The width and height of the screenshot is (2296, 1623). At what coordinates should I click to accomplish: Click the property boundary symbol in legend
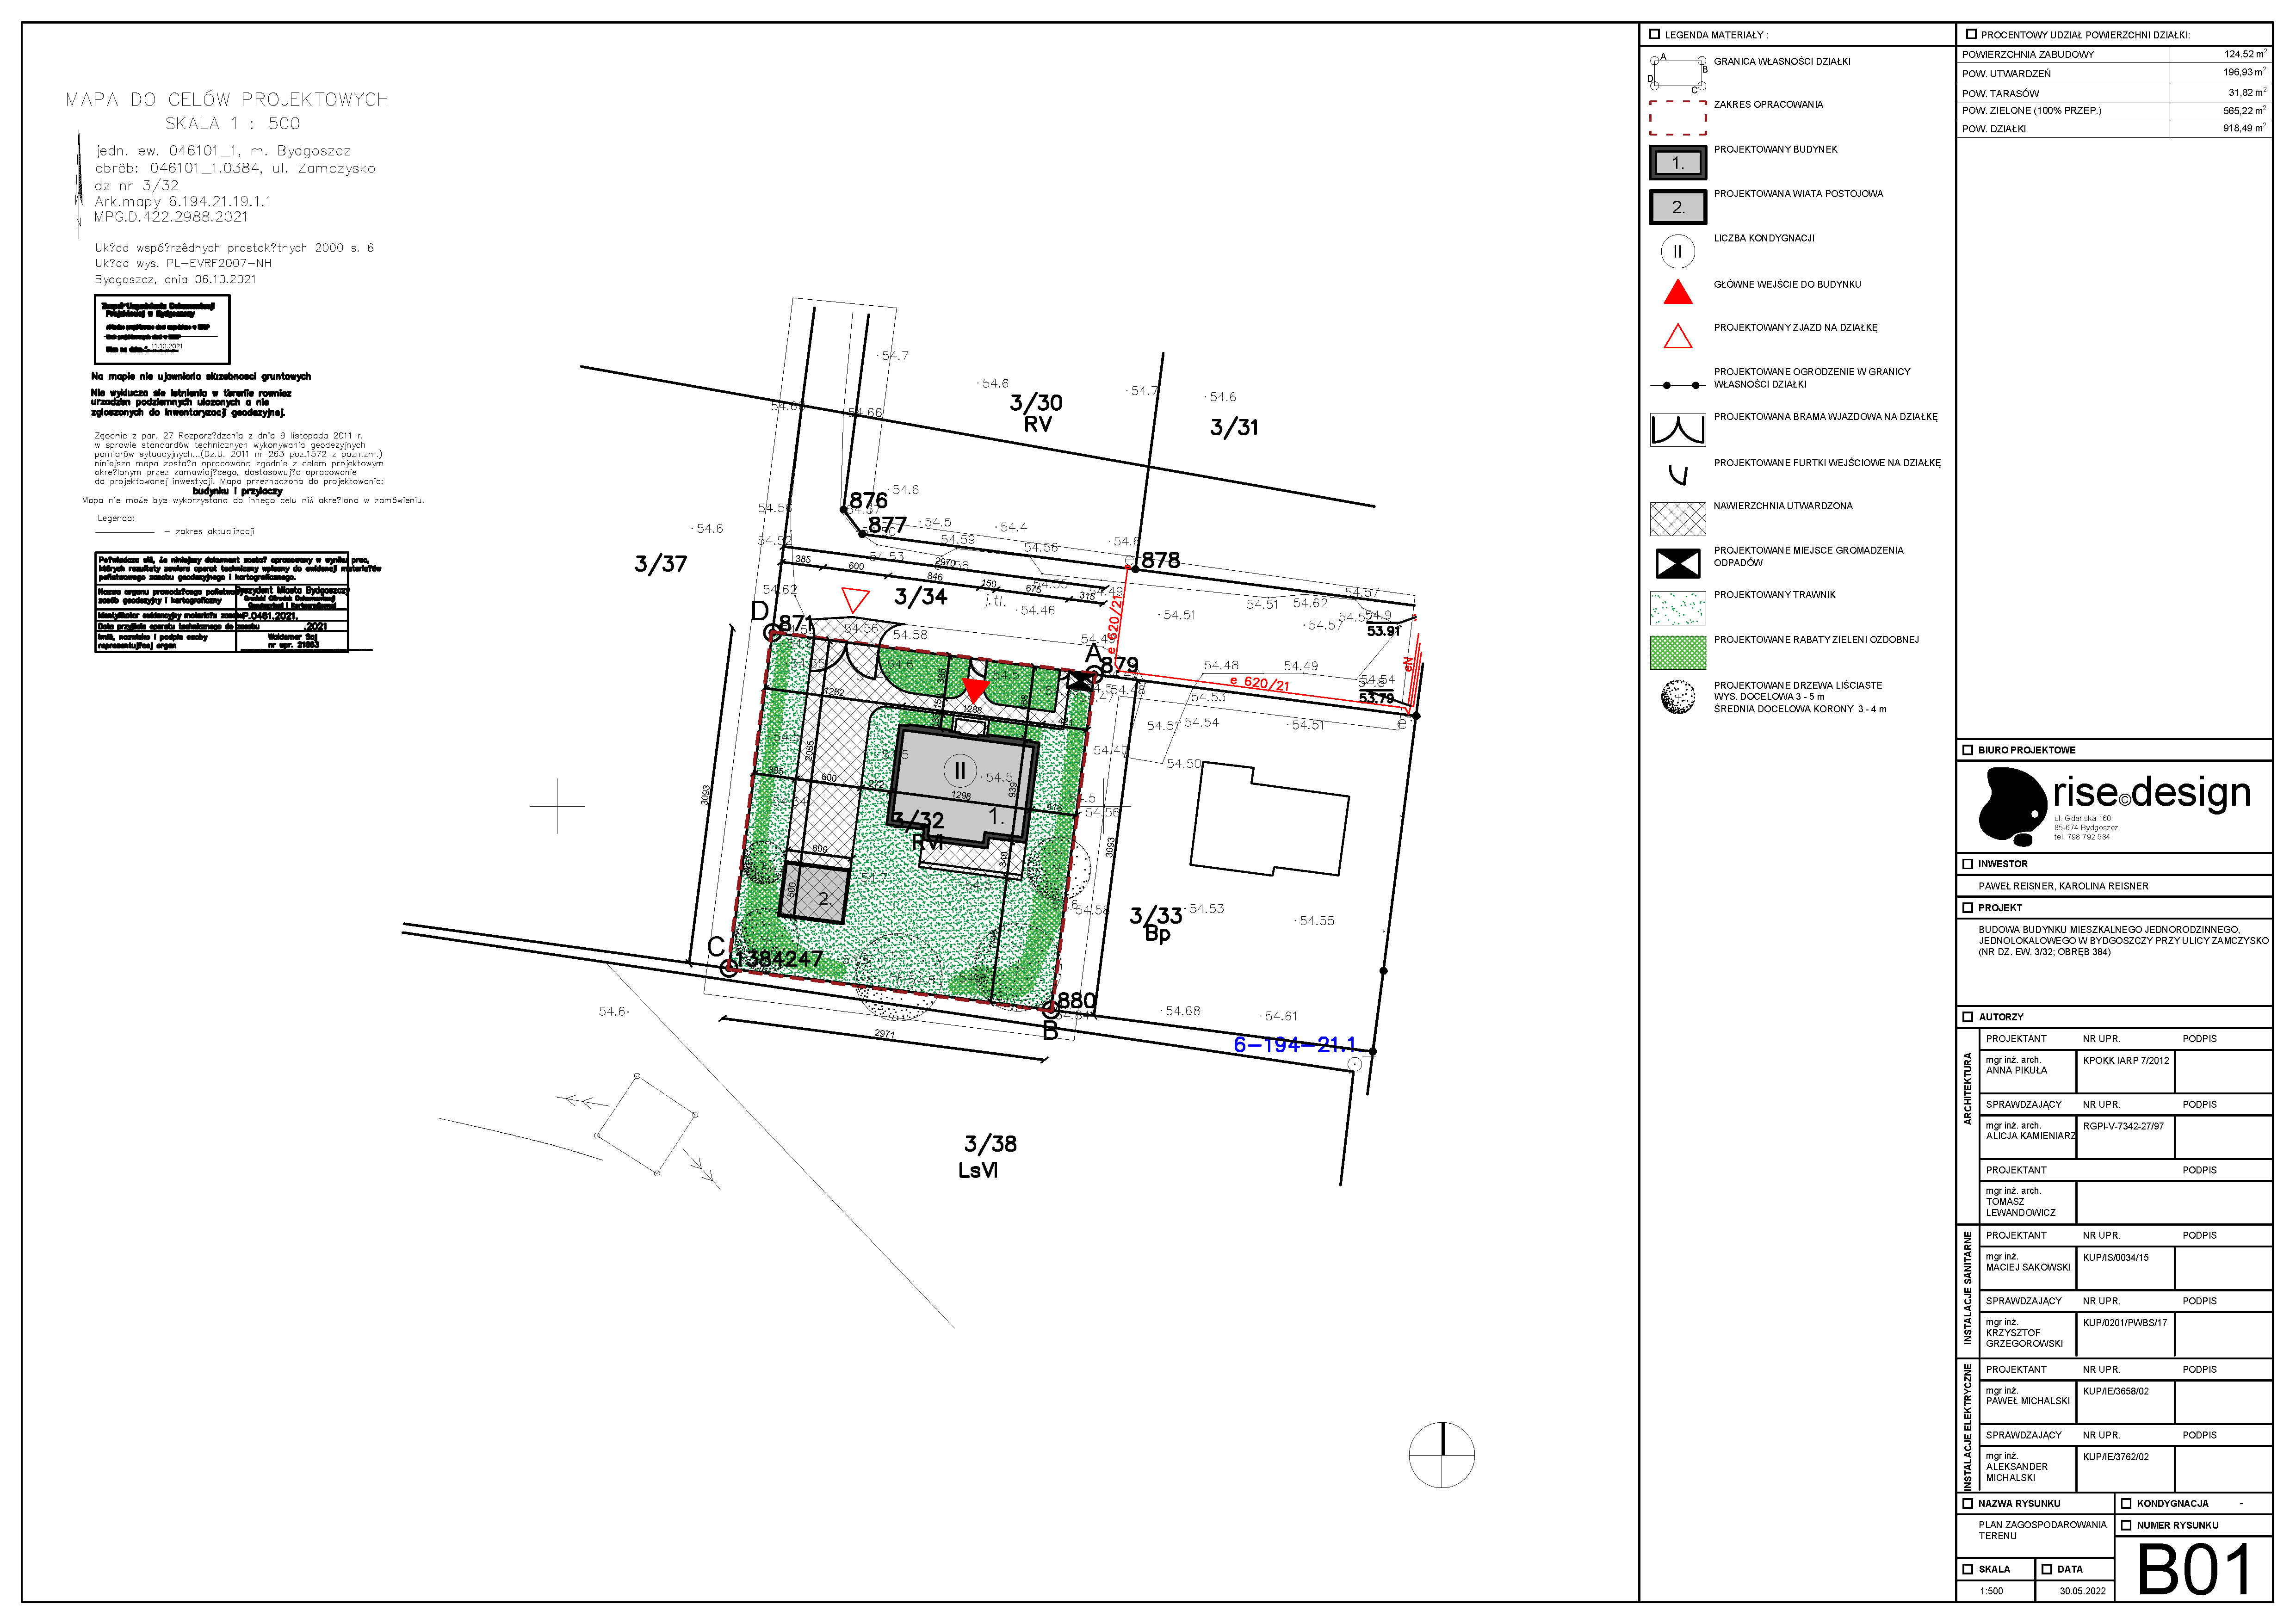(x=1677, y=73)
